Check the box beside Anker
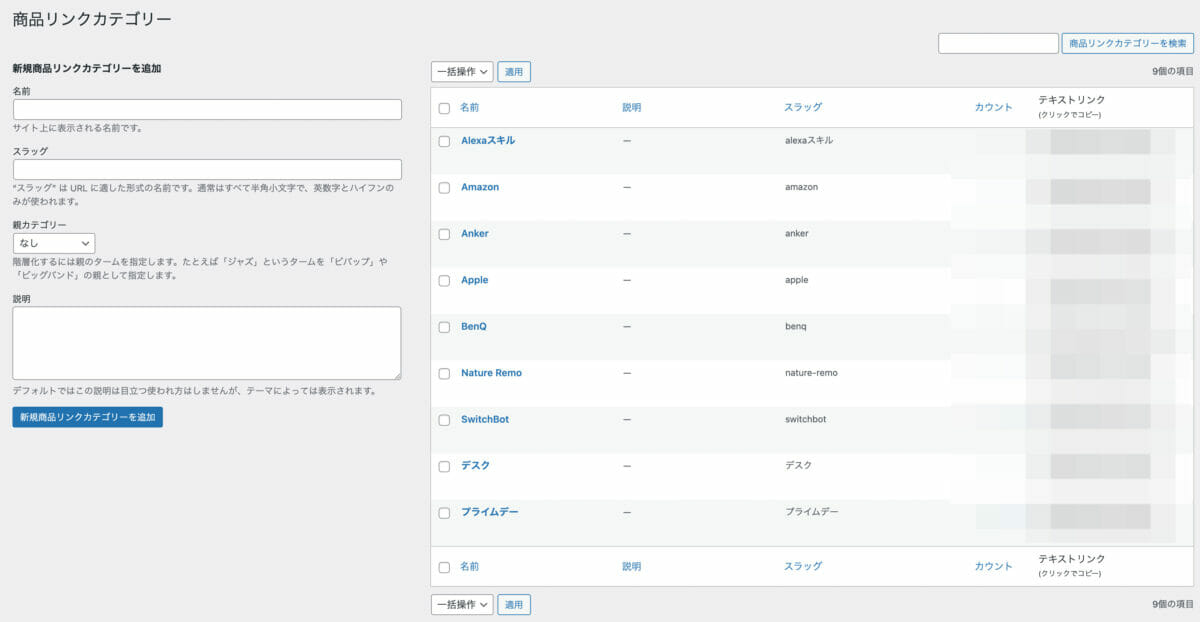The image size is (1200, 622). tap(444, 234)
